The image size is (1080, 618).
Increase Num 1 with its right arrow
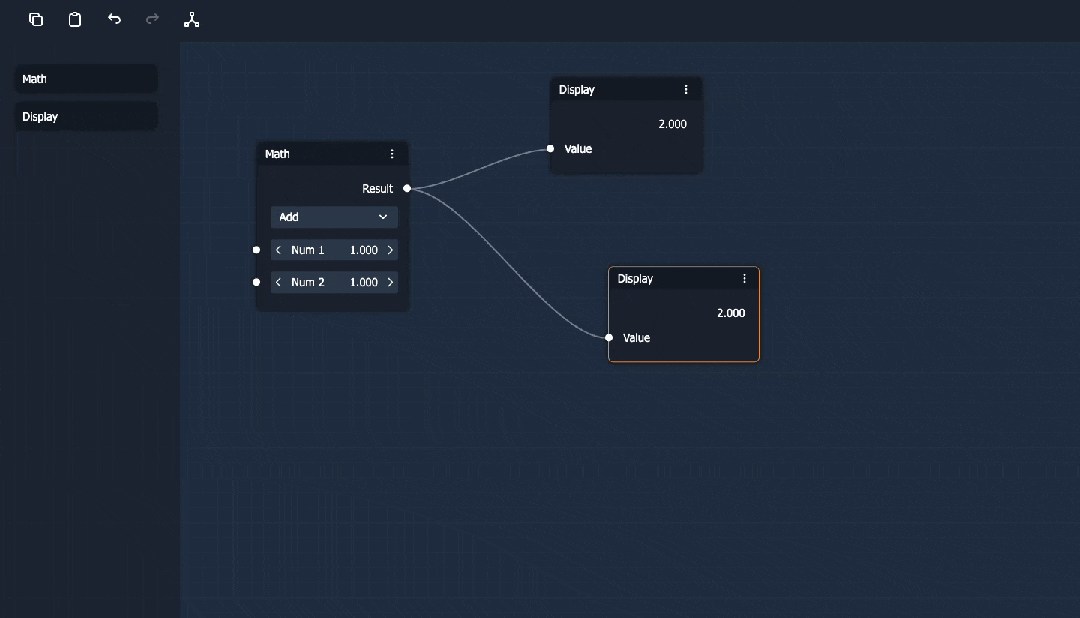390,250
